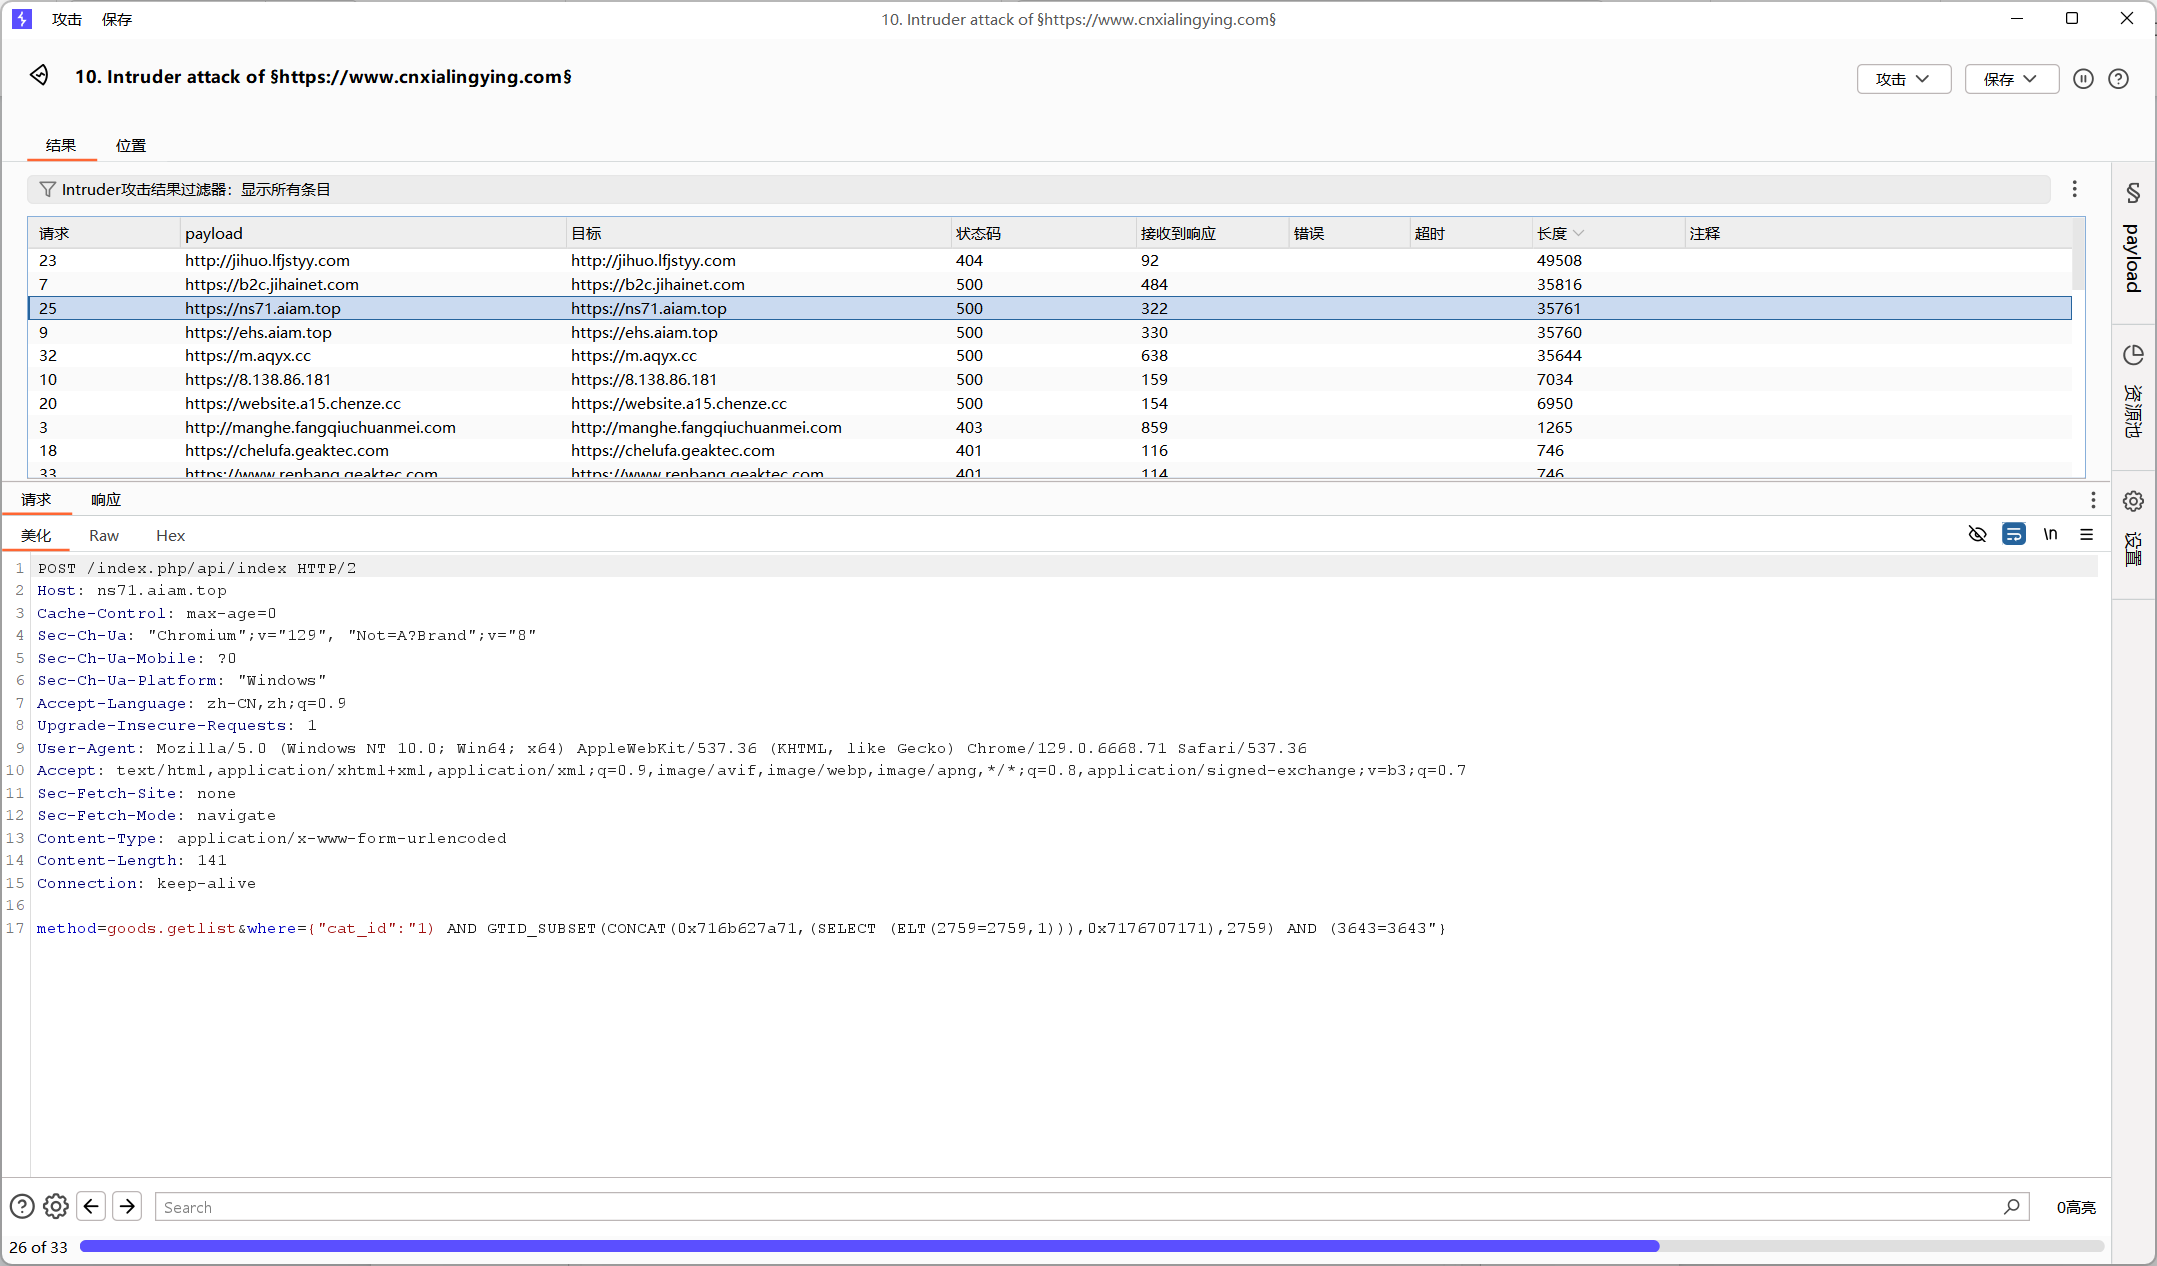The height and width of the screenshot is (1266, 2157).
Task: Expand the 攻击 dropdown button
Action: [1903, 79]
